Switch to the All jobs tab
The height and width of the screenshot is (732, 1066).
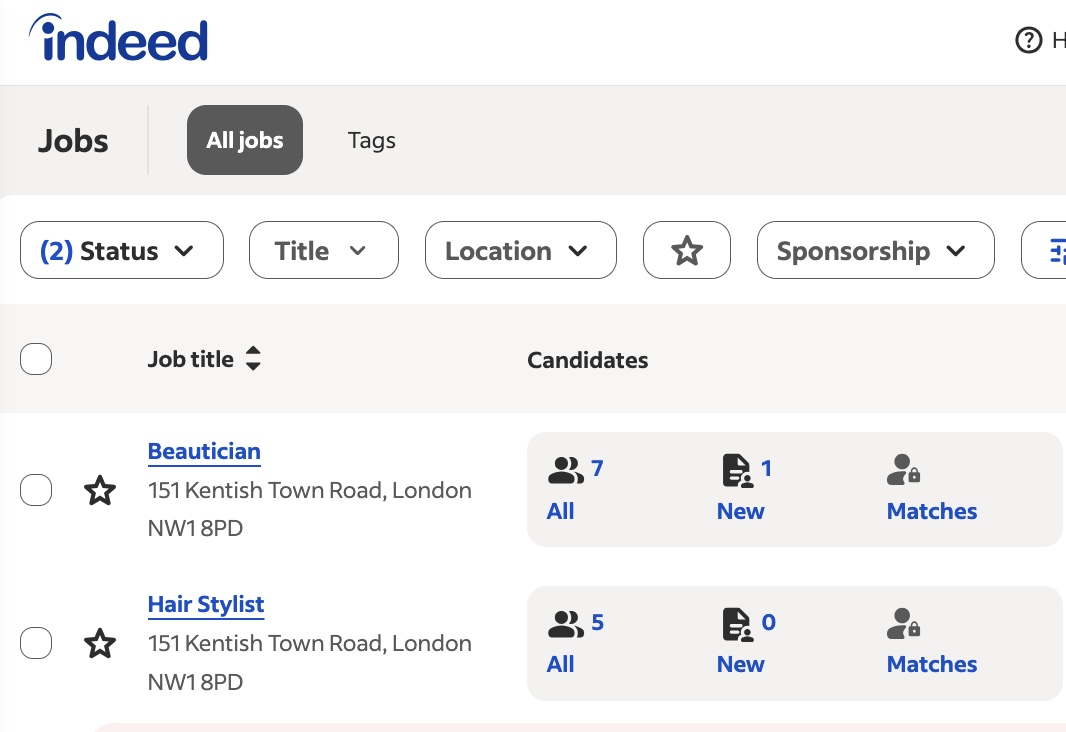click(245, 140)
